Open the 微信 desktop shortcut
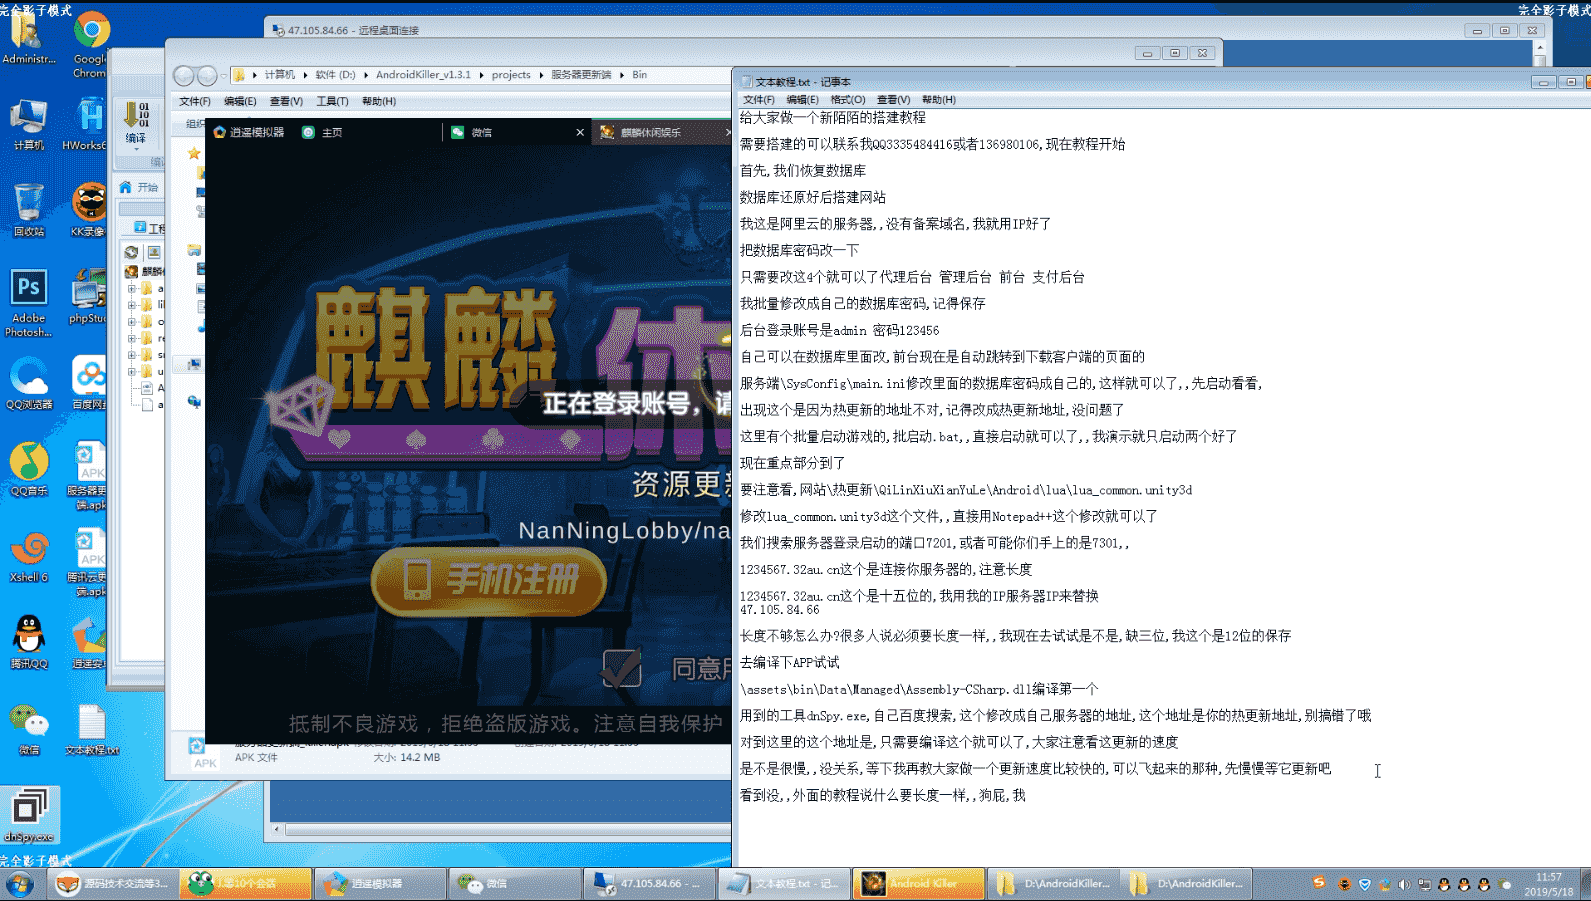The image size is (1591, 901). pos(28,729)
